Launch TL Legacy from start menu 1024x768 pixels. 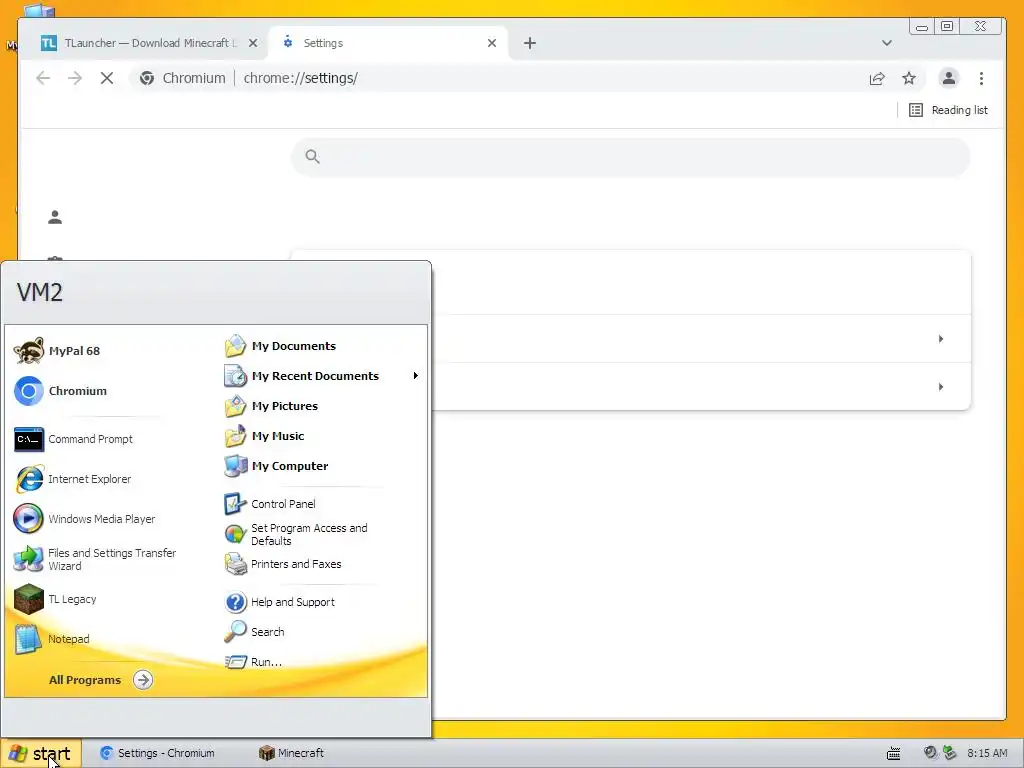coord(55,599)
